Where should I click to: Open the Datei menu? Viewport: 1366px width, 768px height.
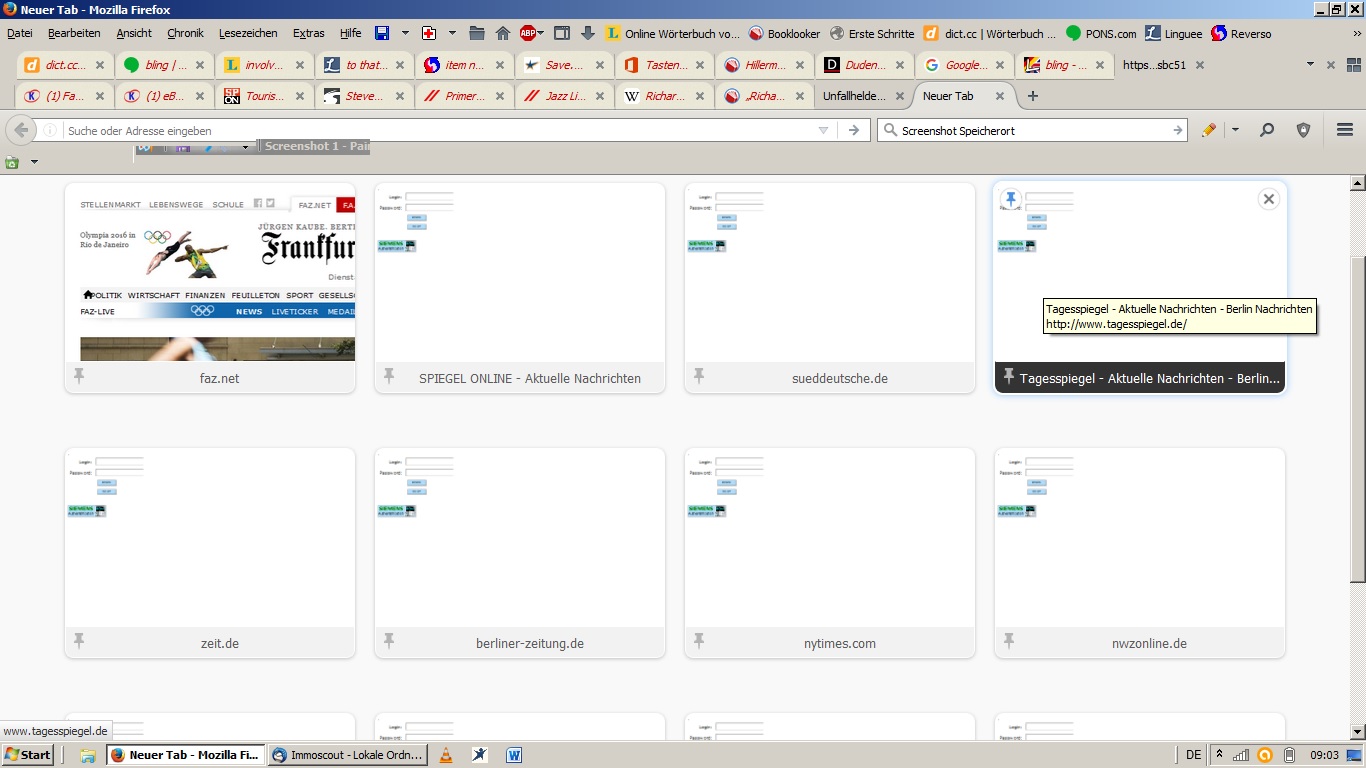tap(19, 33)
